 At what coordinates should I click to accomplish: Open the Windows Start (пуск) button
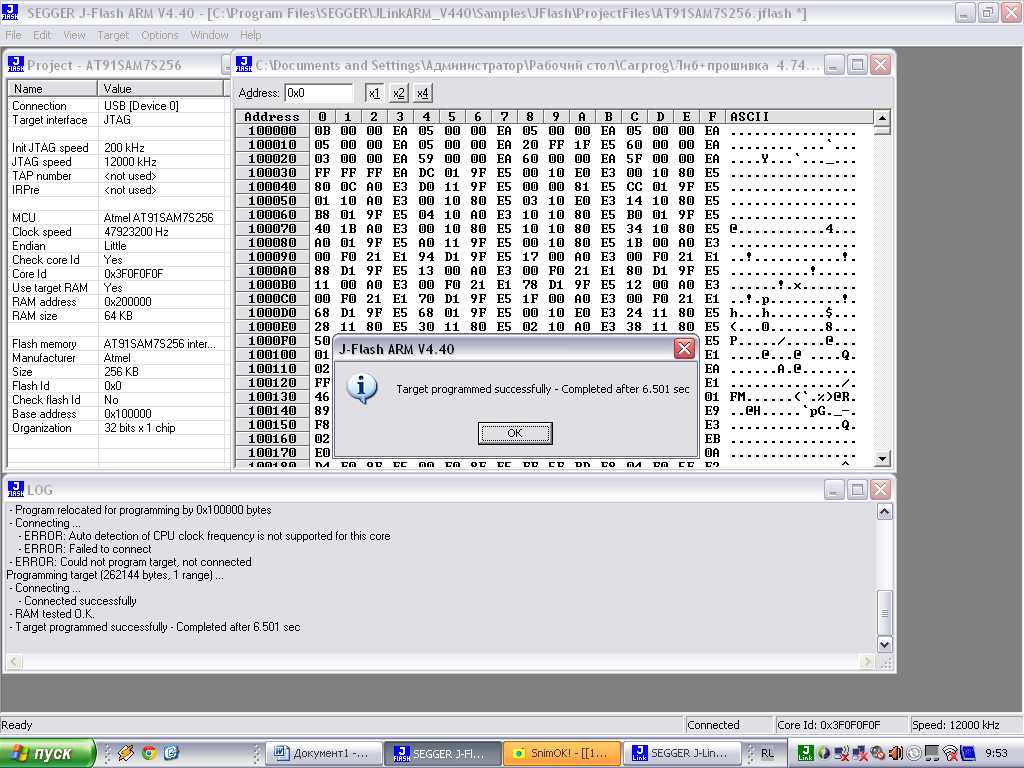coord(48,753)
